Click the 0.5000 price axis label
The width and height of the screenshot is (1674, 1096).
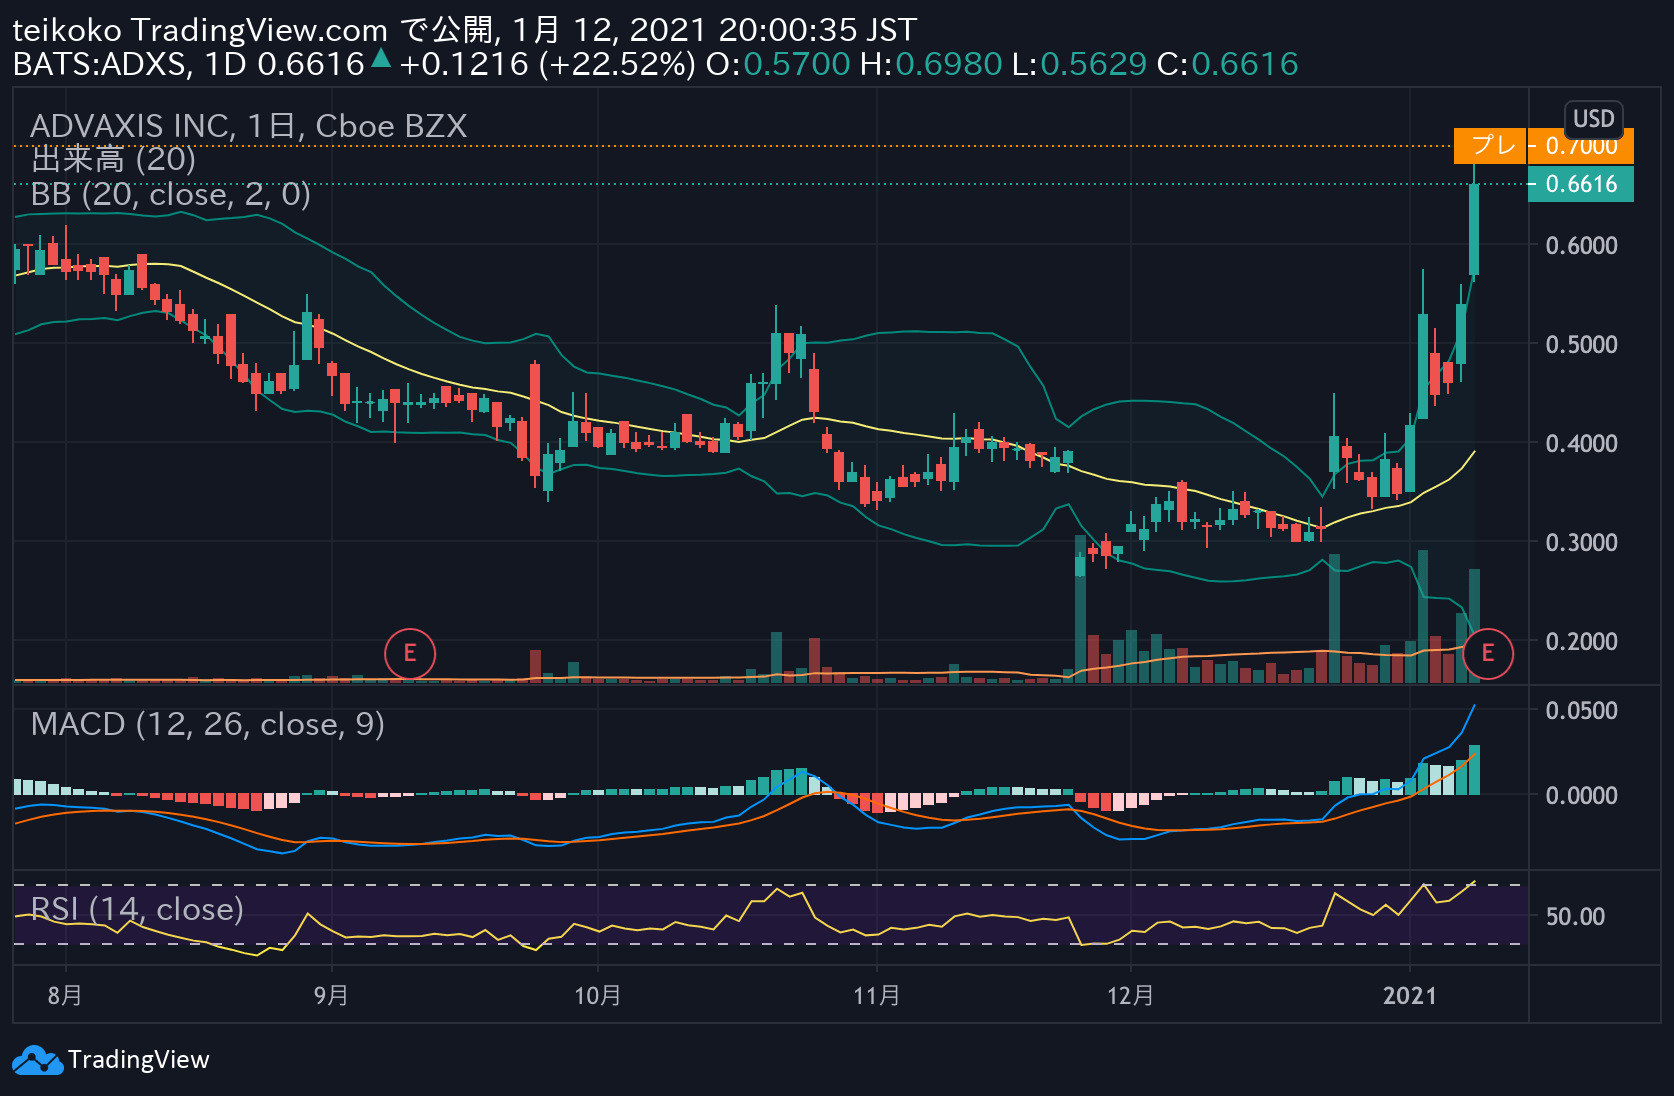tap(1581, 345)
